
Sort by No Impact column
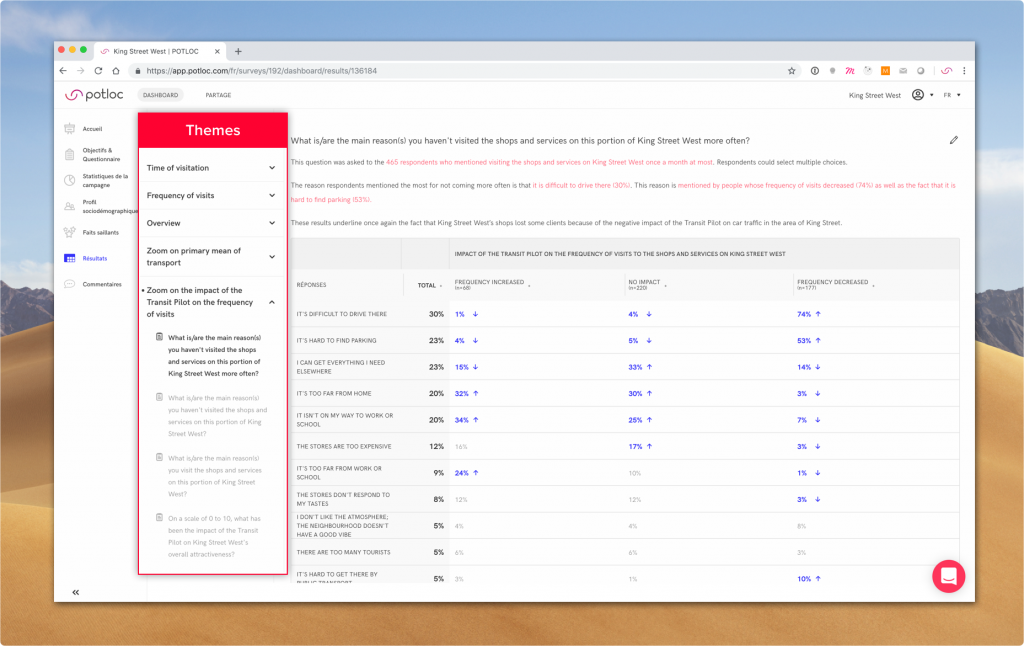(x=647, y=284)
